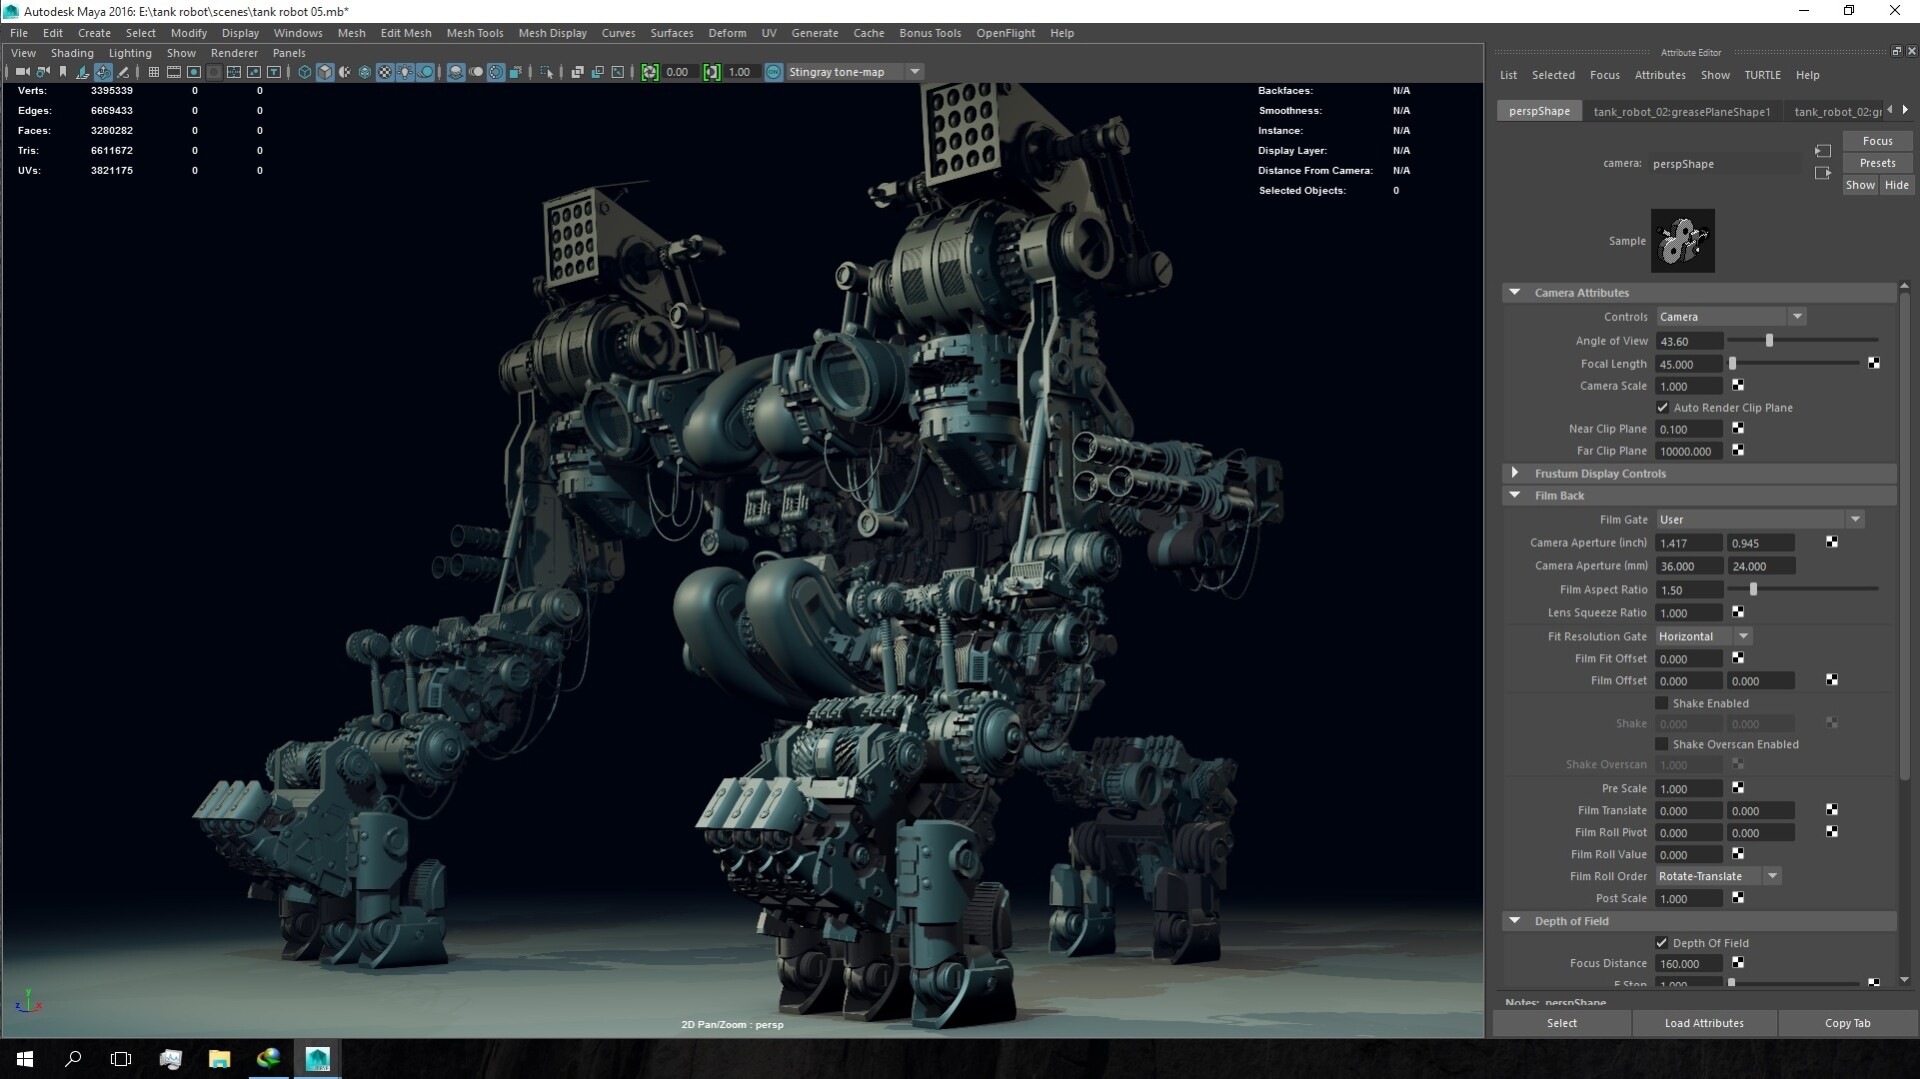Activate the Use All Lights icon

tap(404, 71)
